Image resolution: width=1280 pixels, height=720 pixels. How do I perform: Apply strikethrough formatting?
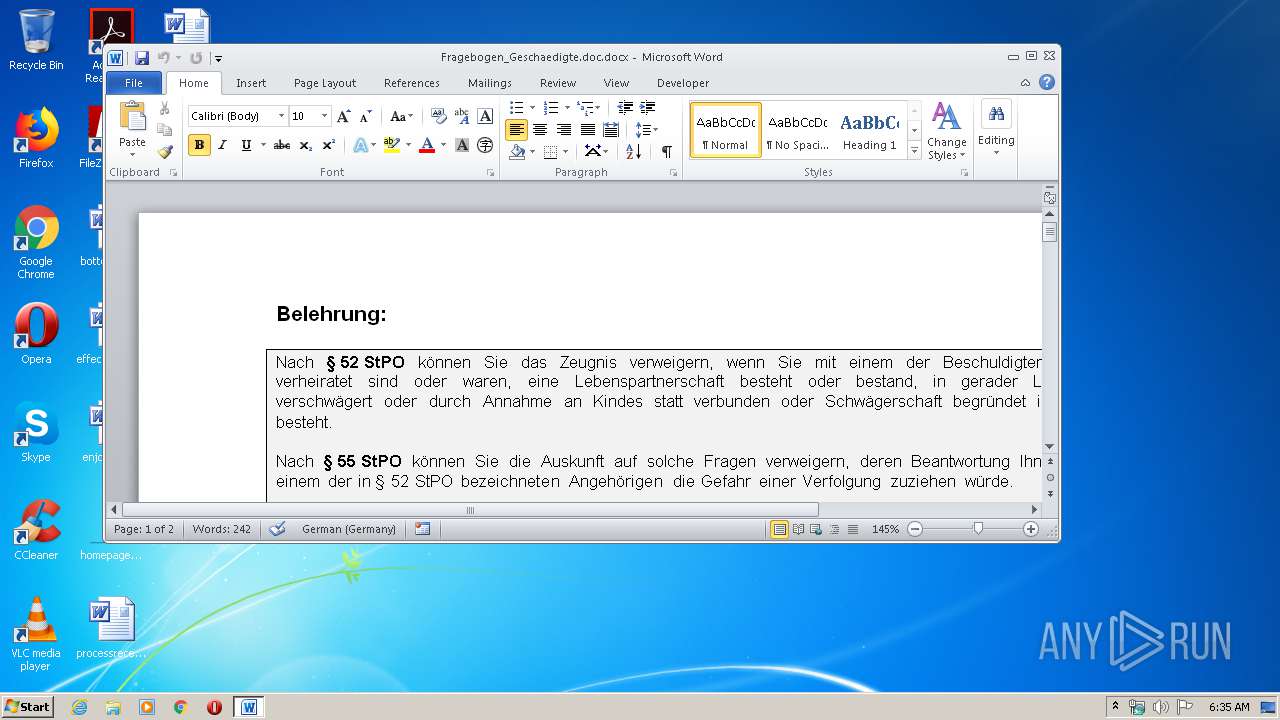tap(282, 145)
